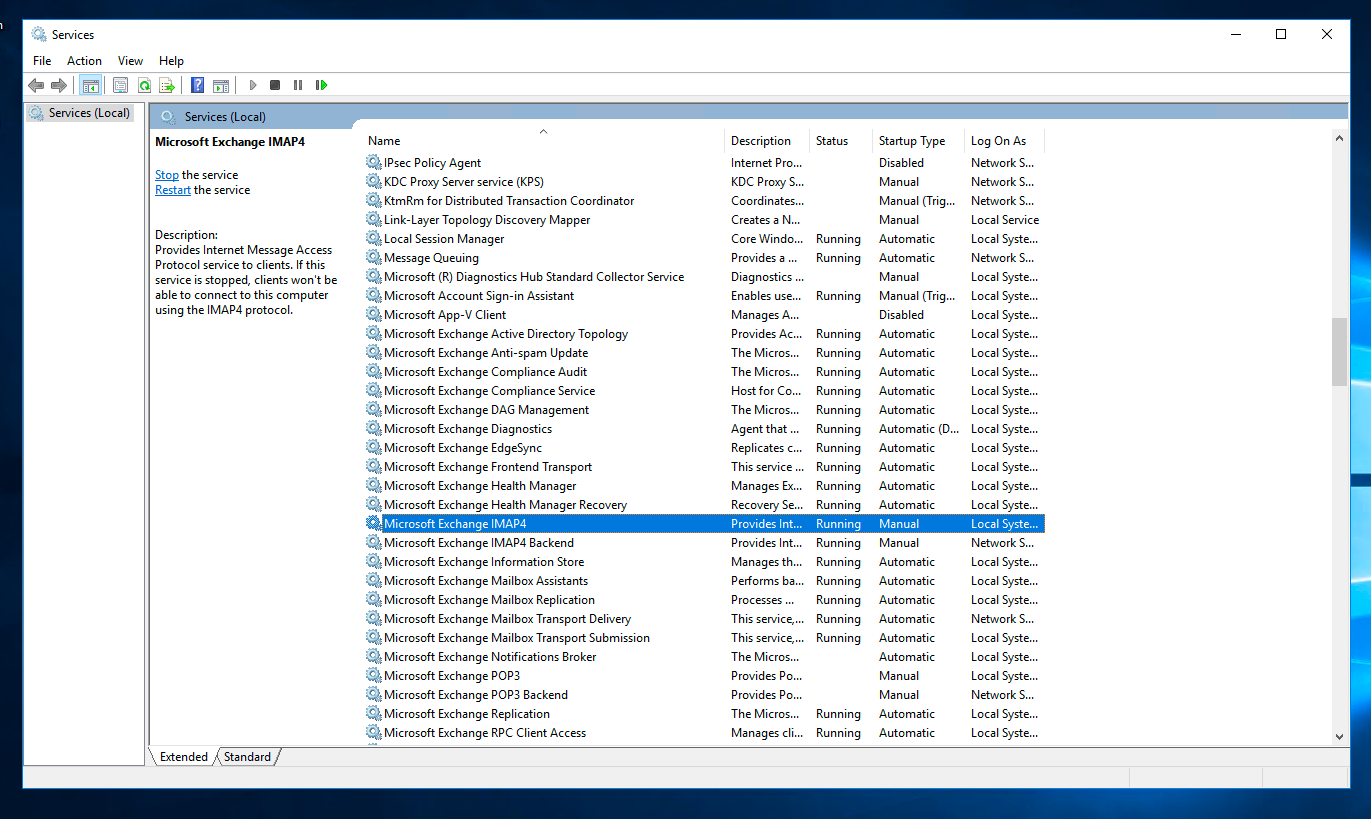This screenshot has height=819, width=1371.
Task: Open Properties via toolbar icon
Action: [120, 85]
